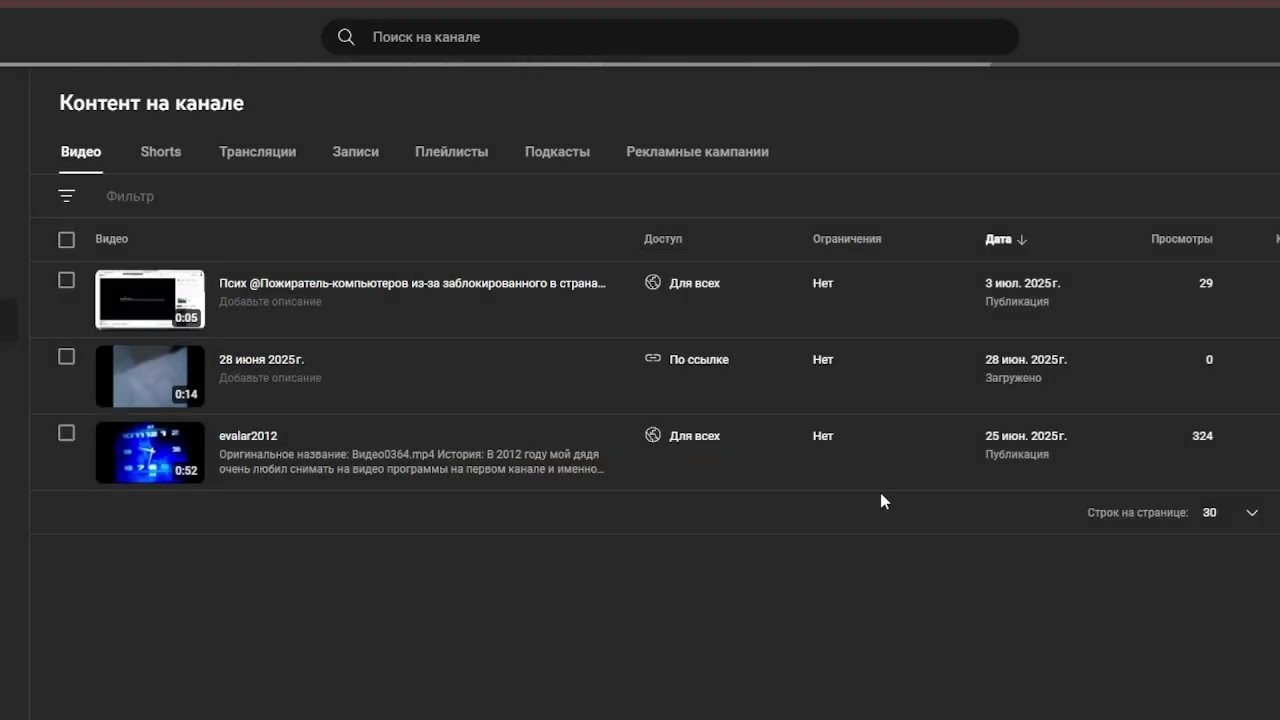The height and width of the screenshot is (720, 1280).
Task: Click the sort arrow next to Дата
Action: coord(1021,240)
